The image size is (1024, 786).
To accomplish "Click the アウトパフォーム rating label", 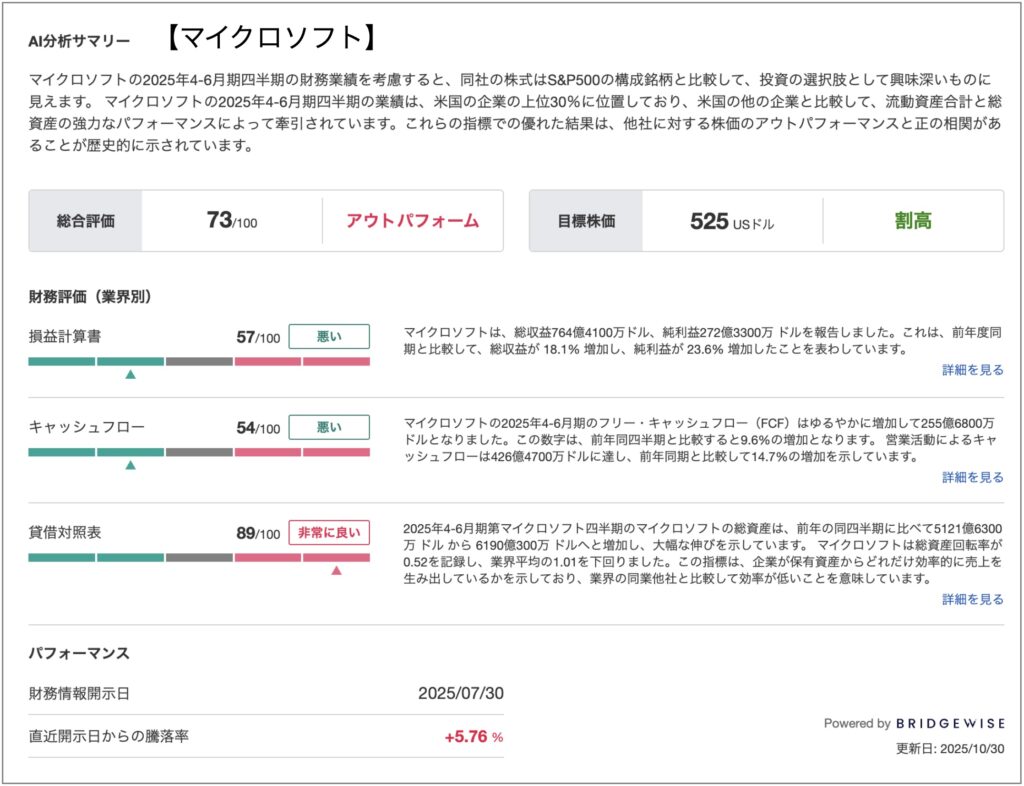I will (x=412, y=221).
